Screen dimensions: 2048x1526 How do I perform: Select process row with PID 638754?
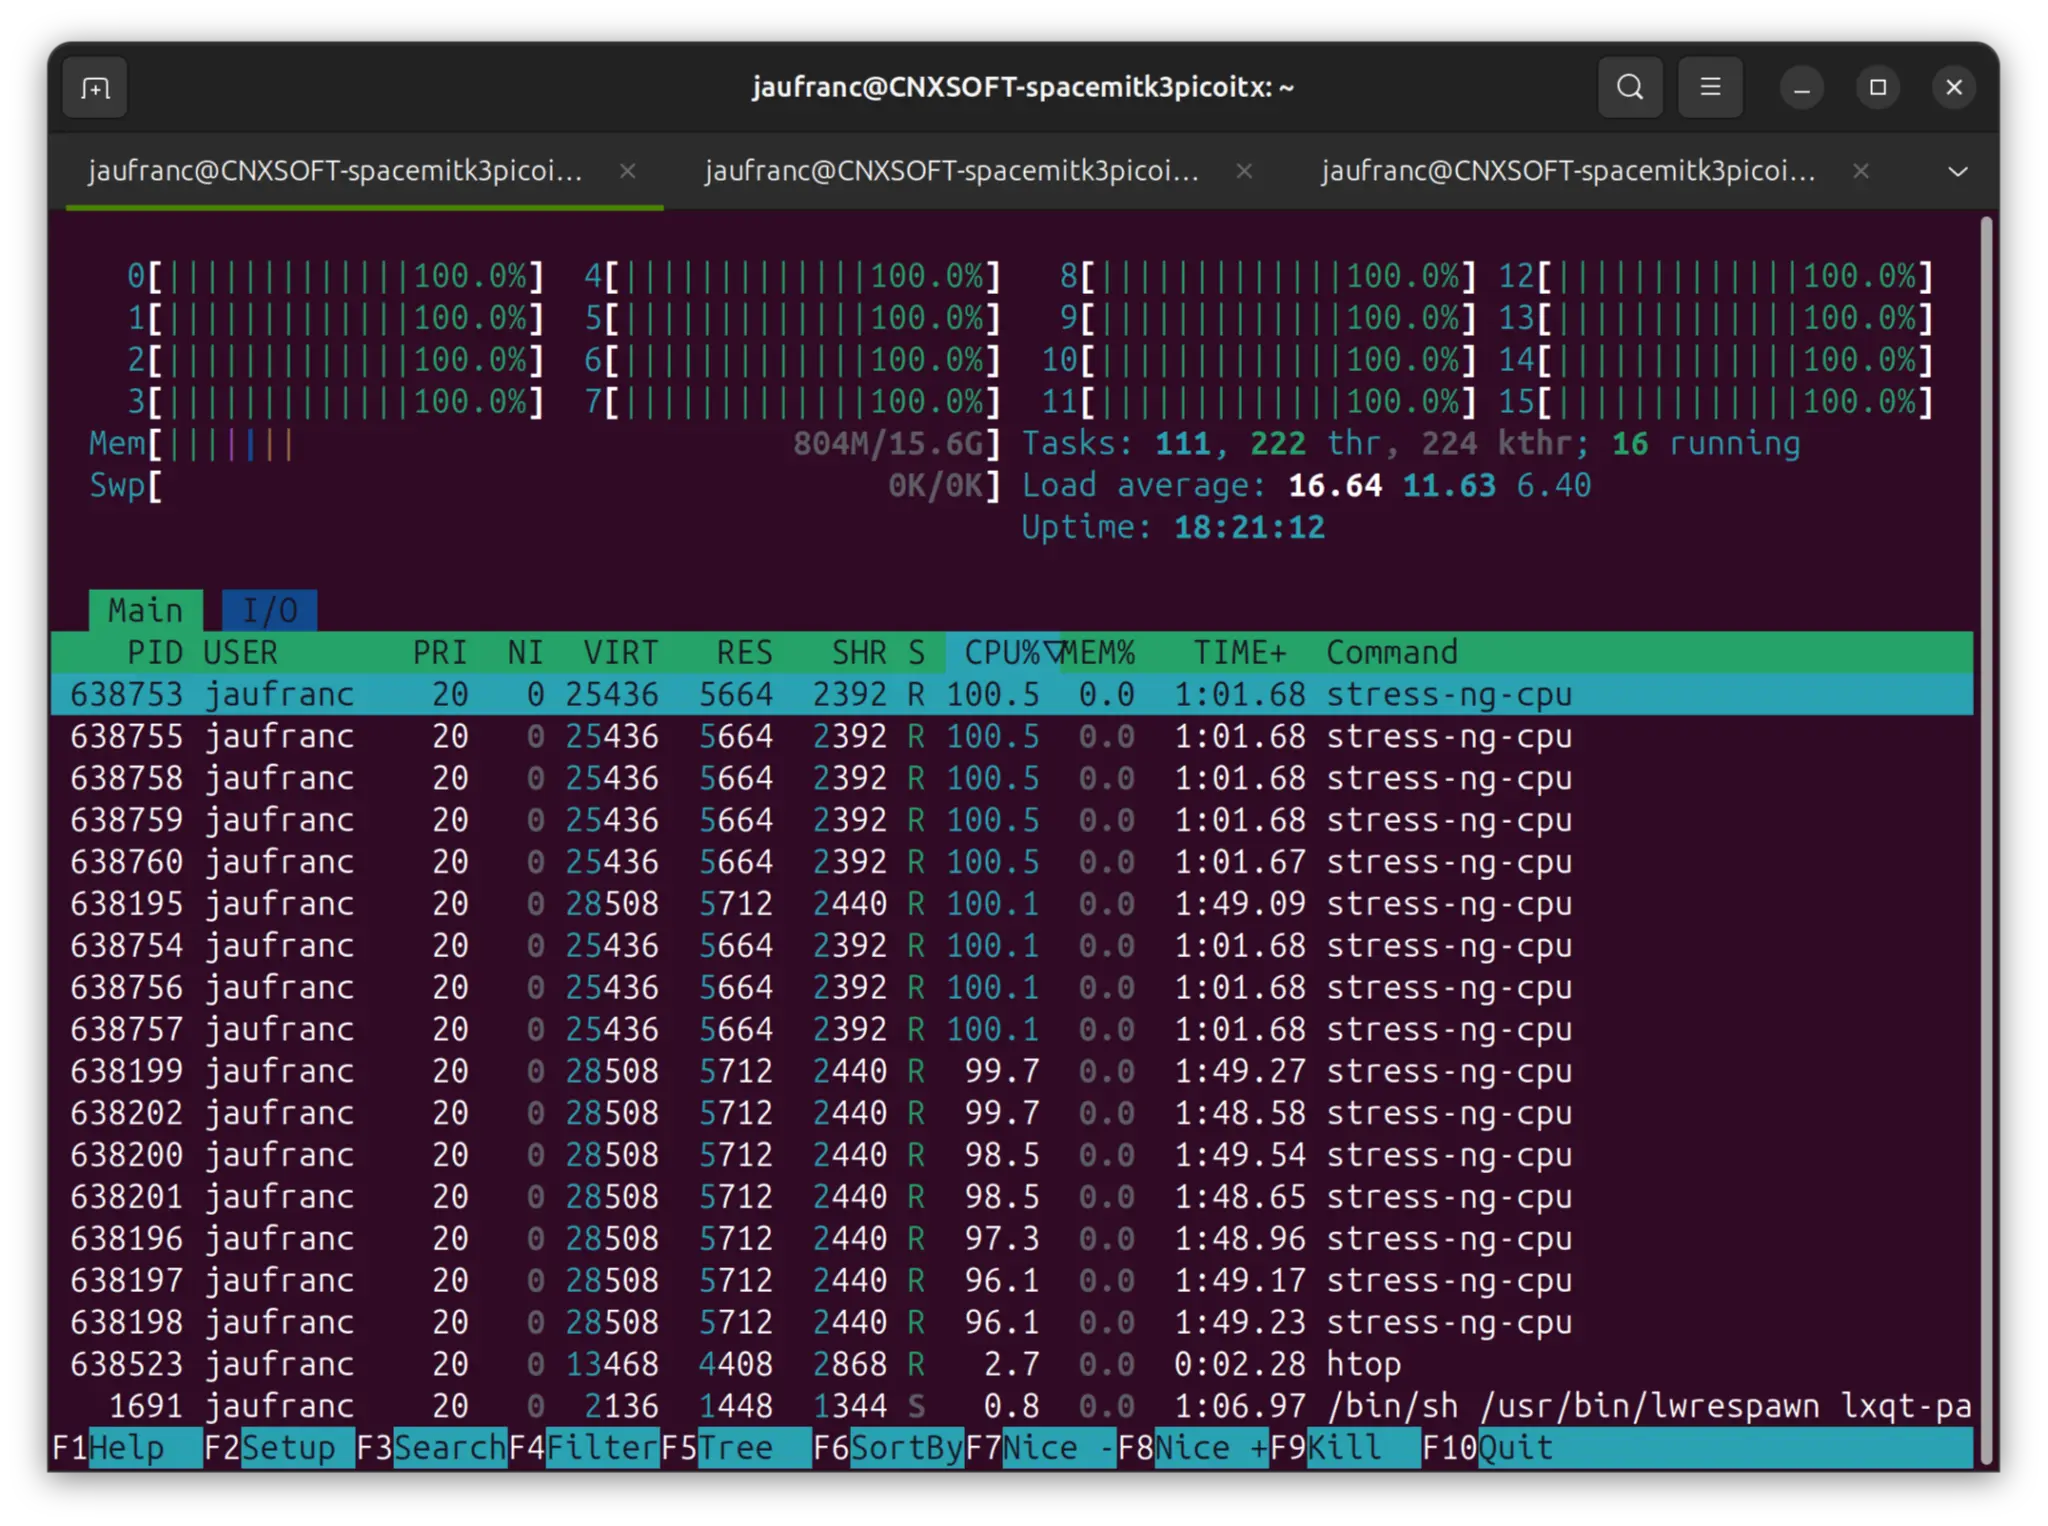[x=1012, y=946]
